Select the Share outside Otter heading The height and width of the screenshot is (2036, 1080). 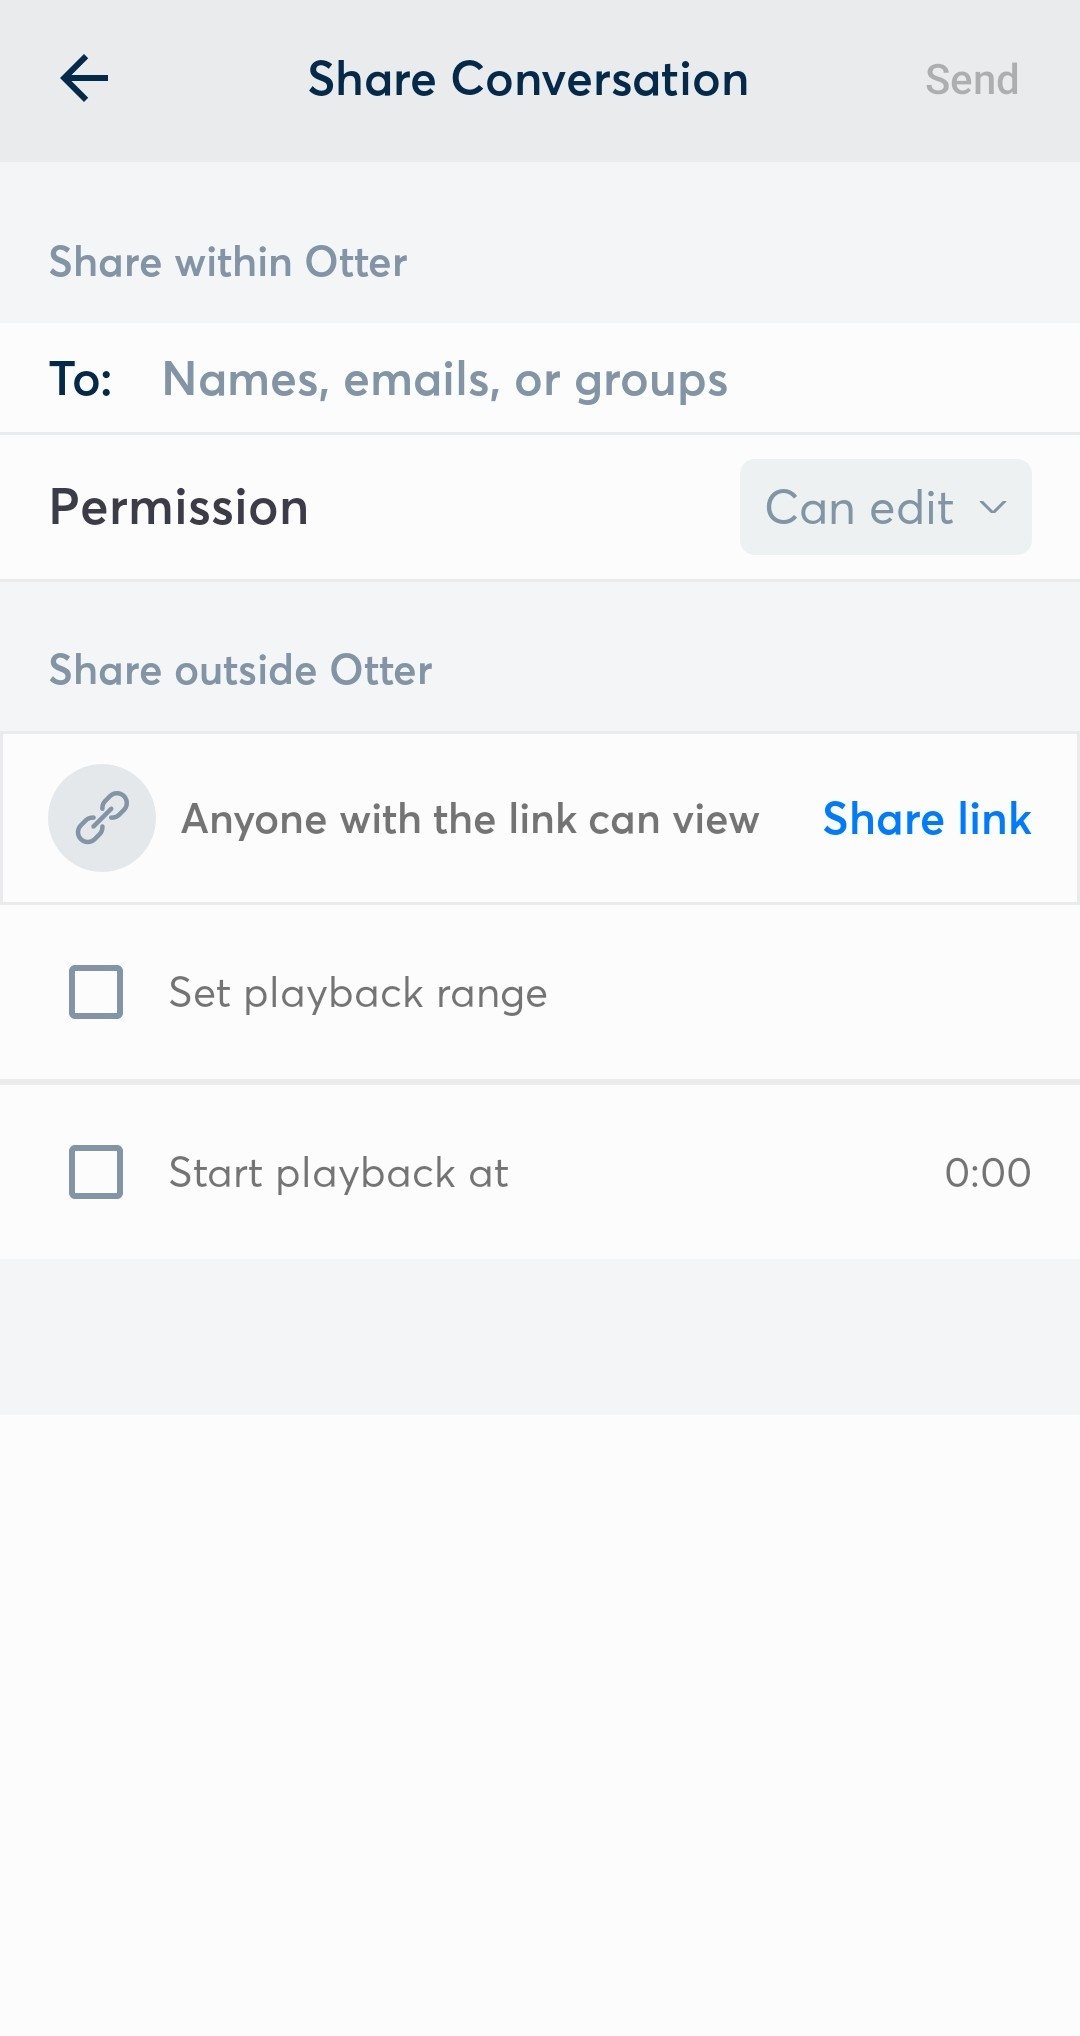pyautogui.click(x=241, y=670)
